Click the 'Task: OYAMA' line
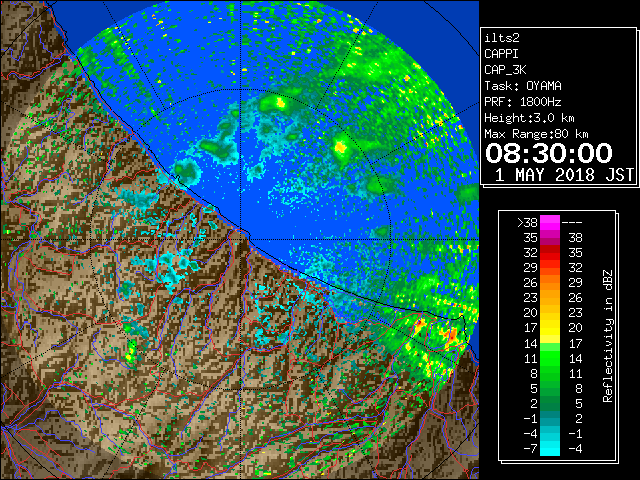The height and width of the screenshot is (480, 640). pos(523,86)
